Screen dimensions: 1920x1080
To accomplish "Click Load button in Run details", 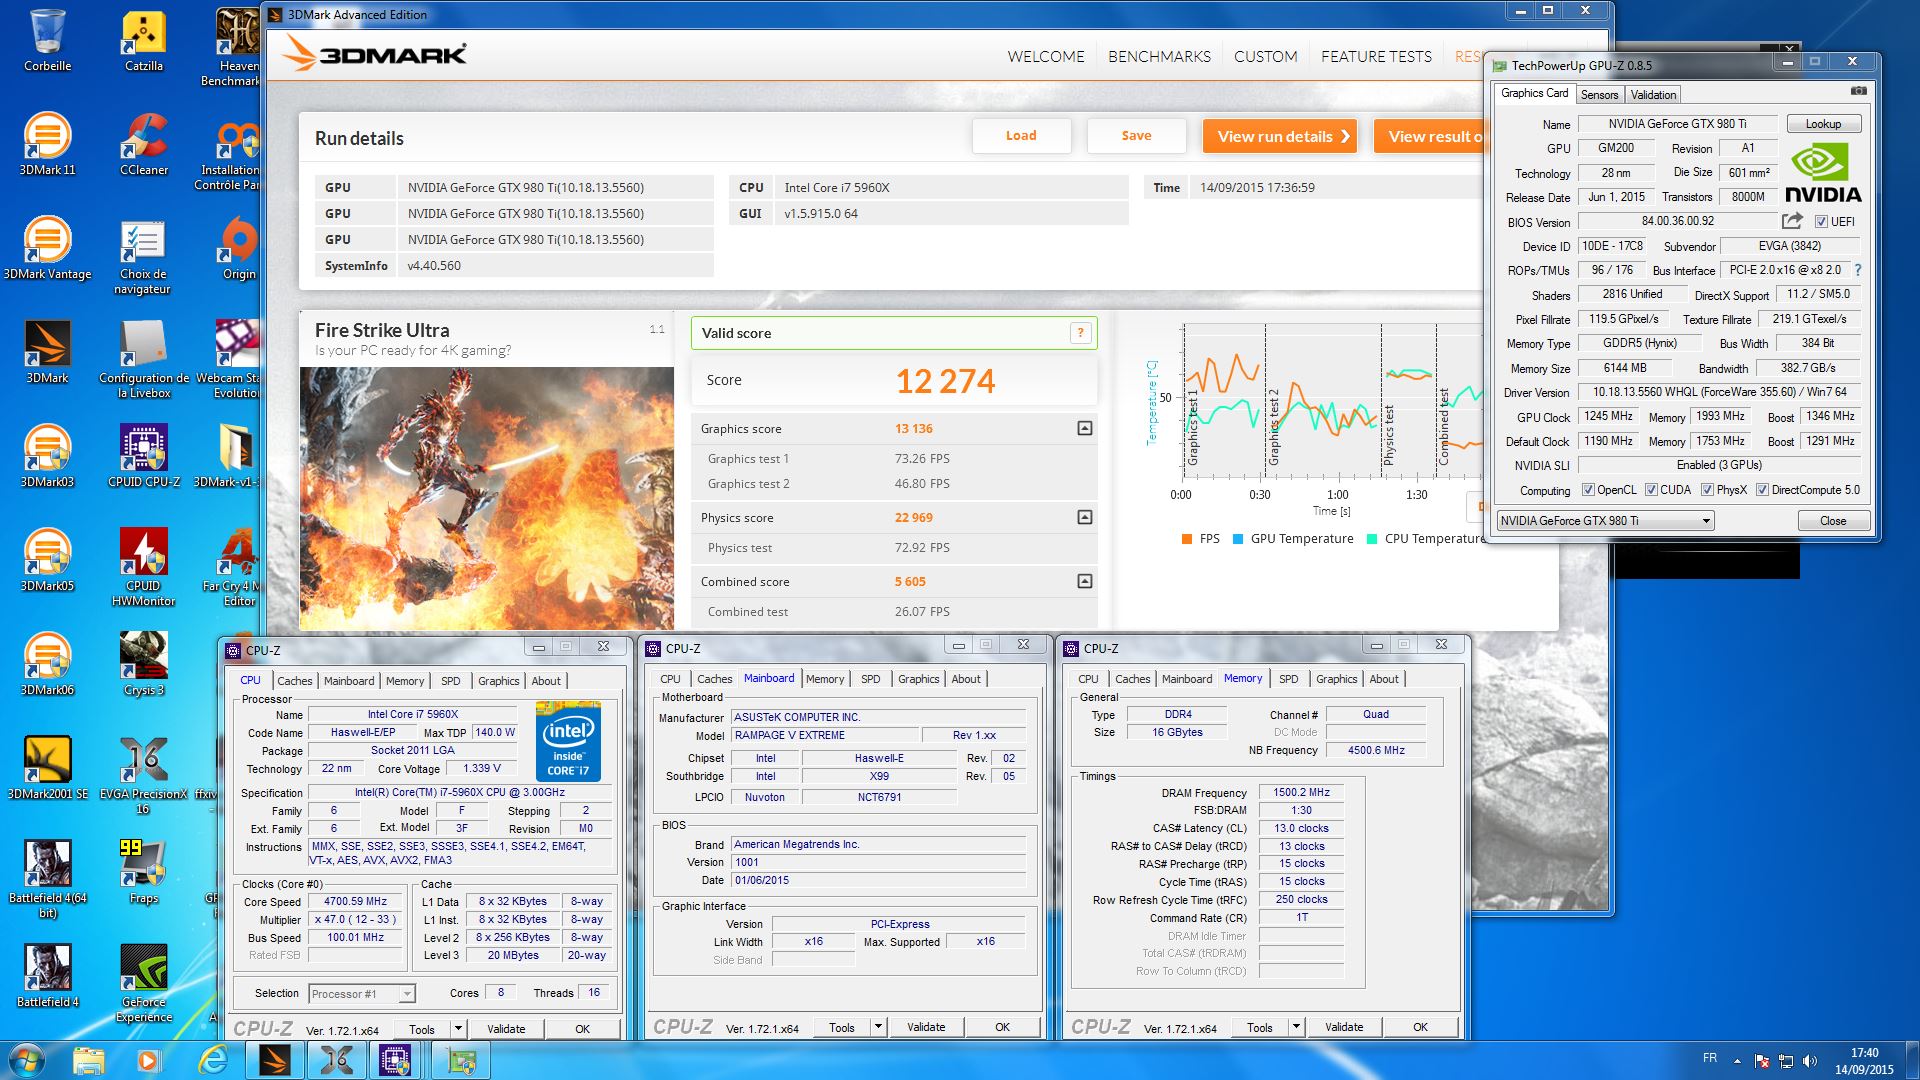I will 1021,136.
